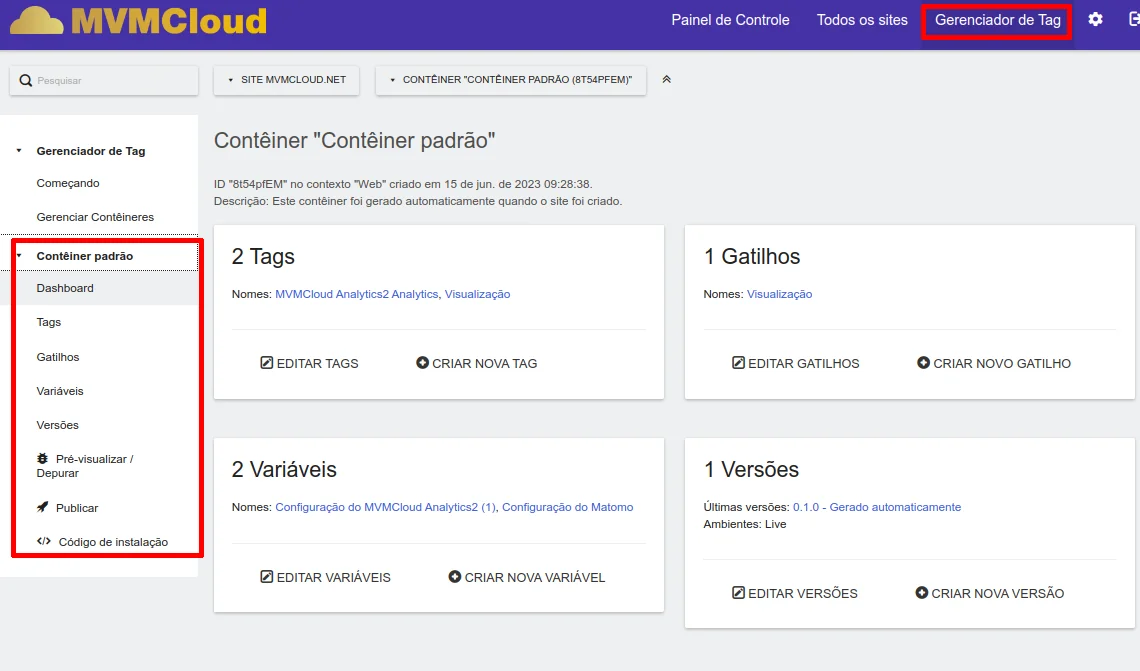The height and width of the screenshot is (671, 1140).
Task: Go to Todos os sites menu
Action: pyautogui.click(x=862, y=20)
